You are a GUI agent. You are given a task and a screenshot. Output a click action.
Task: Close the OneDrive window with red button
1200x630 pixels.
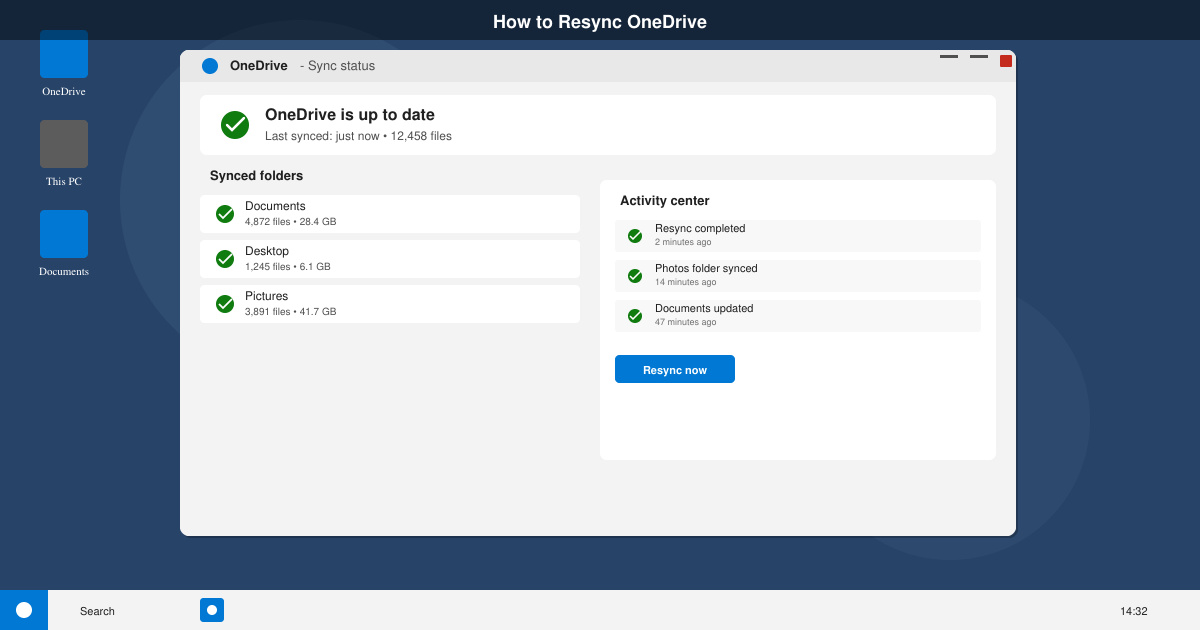click(1006, 61)
